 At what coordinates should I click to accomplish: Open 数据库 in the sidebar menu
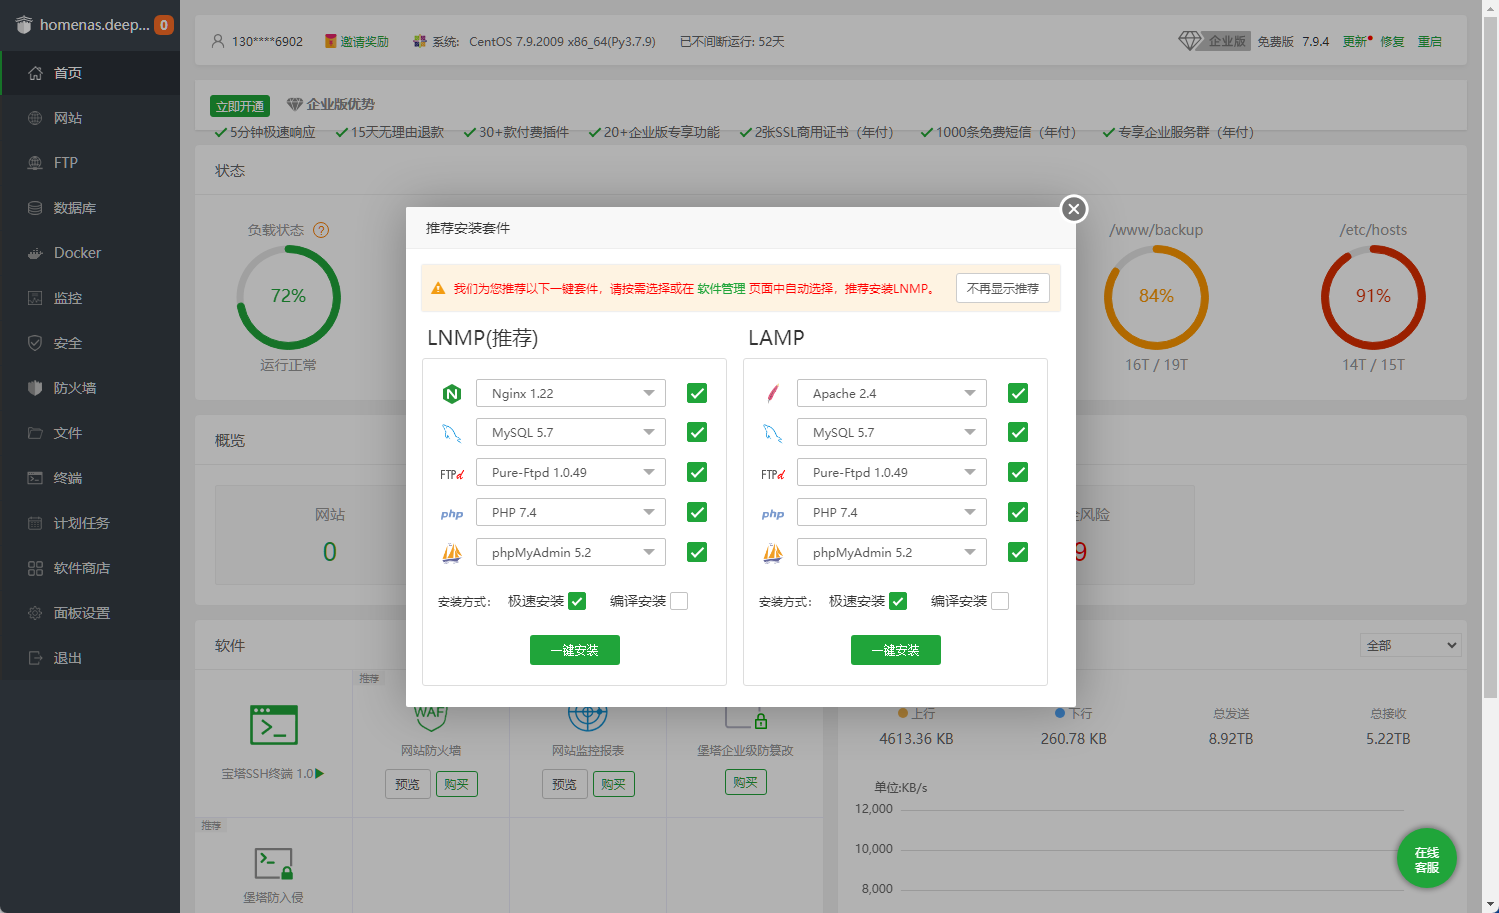click(x=90, y=208)
